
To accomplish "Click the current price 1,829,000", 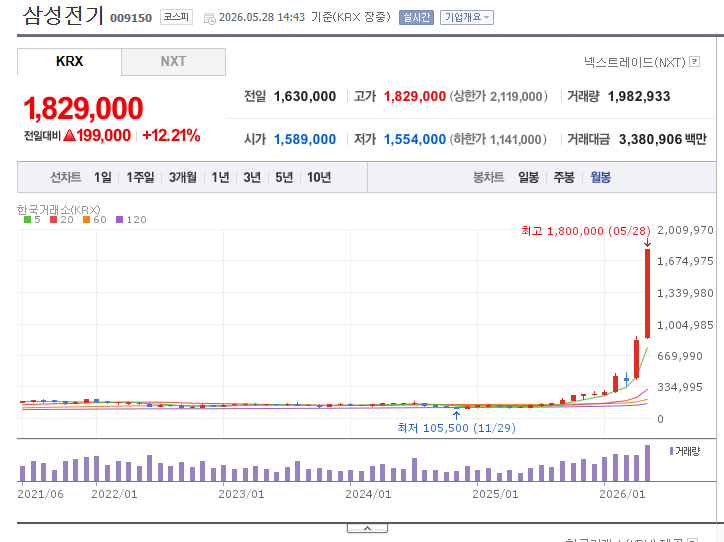I will [83, 108].
